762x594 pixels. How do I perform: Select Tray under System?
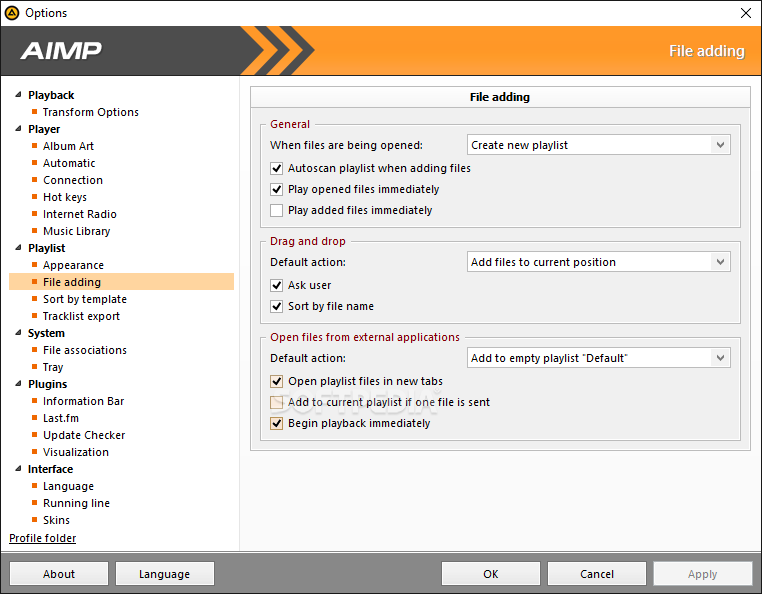53,367
